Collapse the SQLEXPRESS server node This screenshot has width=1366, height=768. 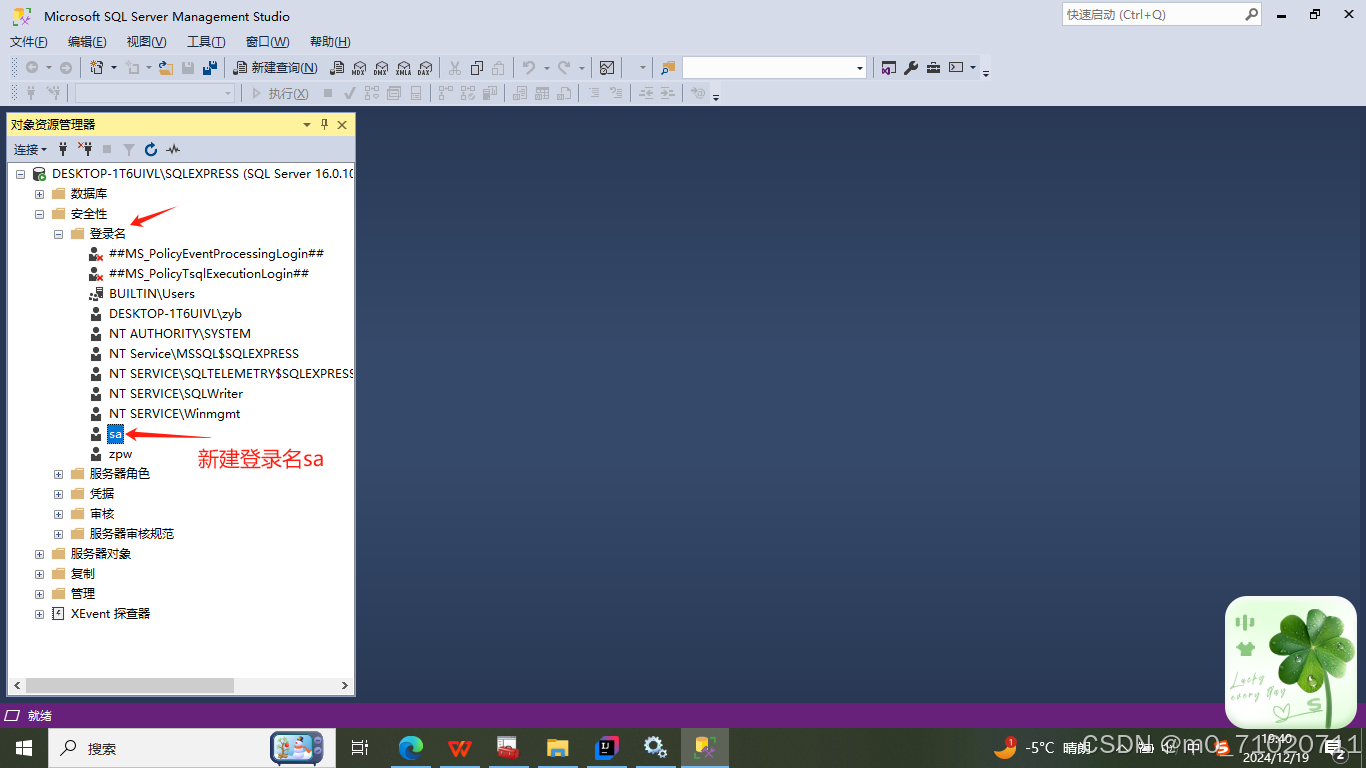(x=20, y=174)
